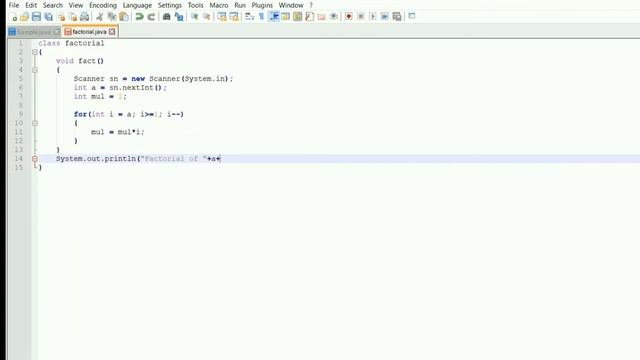The height and width of the screenshot is (360, 640).
Task: Switch to the Sample.java tab
Action: click(33, 32)
